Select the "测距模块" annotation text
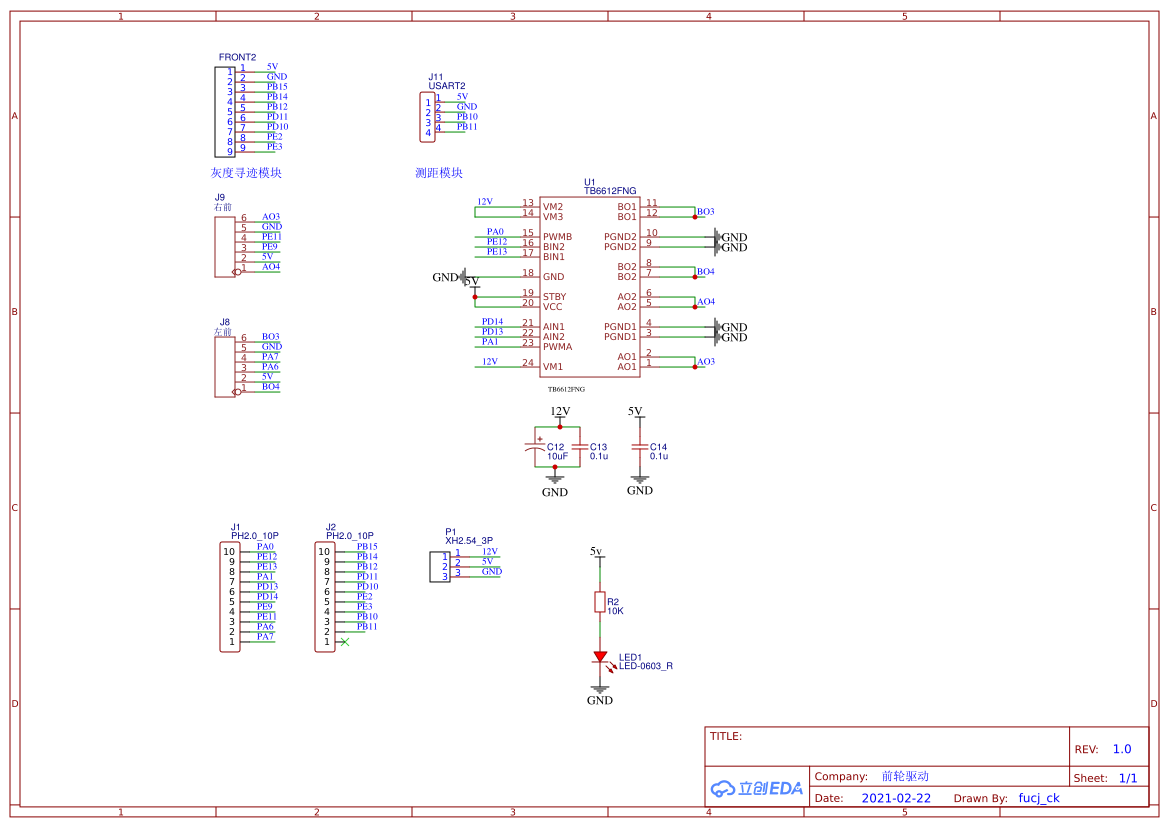Screen dimensions: 1169x827 pos(439,173)
